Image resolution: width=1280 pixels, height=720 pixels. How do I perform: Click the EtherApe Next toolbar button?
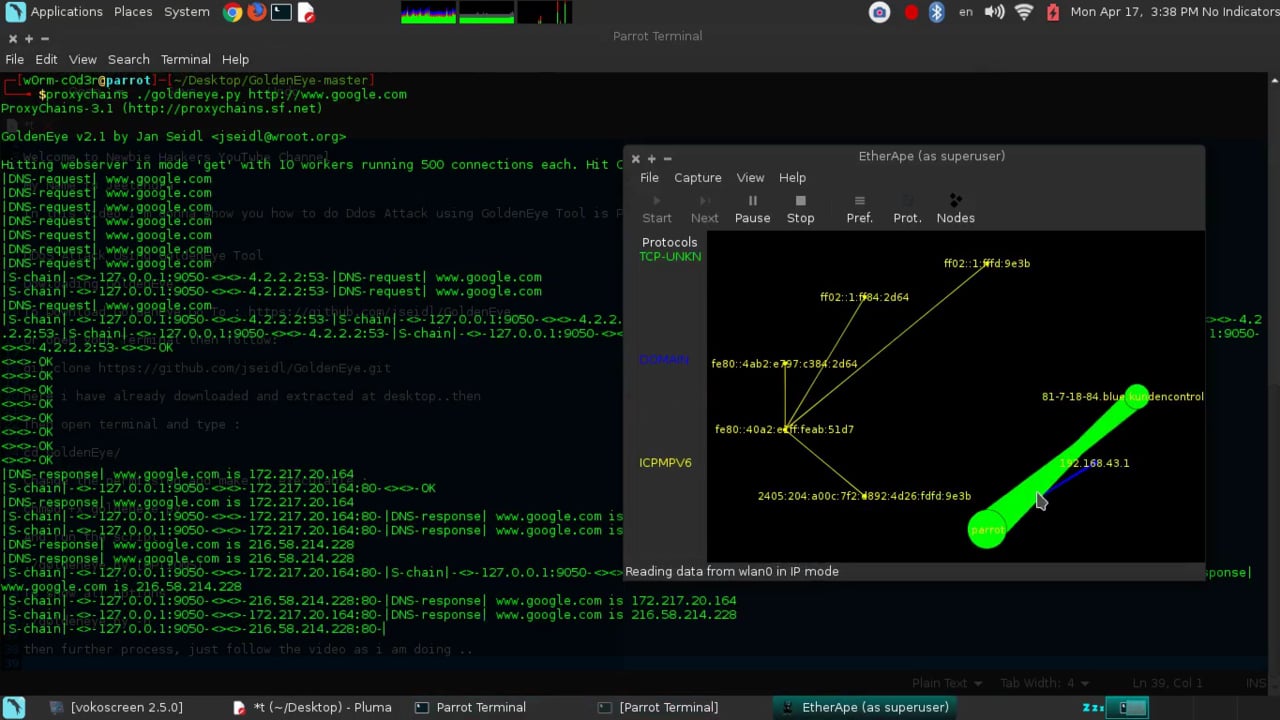[704, 209]
